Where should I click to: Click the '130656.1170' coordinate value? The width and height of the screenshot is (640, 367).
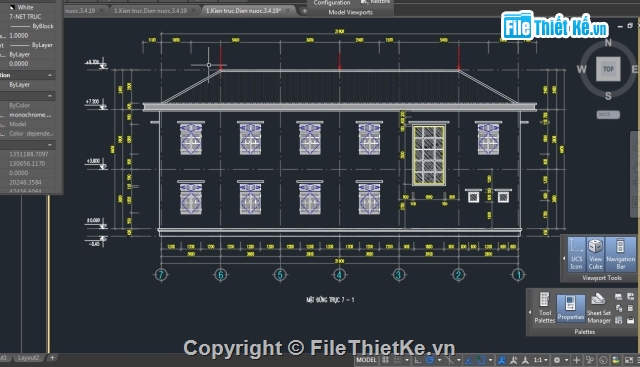tap(27, 164)
